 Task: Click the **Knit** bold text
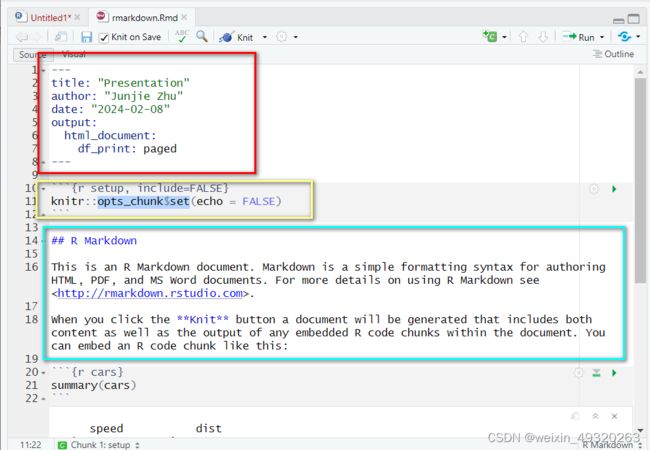203,319
